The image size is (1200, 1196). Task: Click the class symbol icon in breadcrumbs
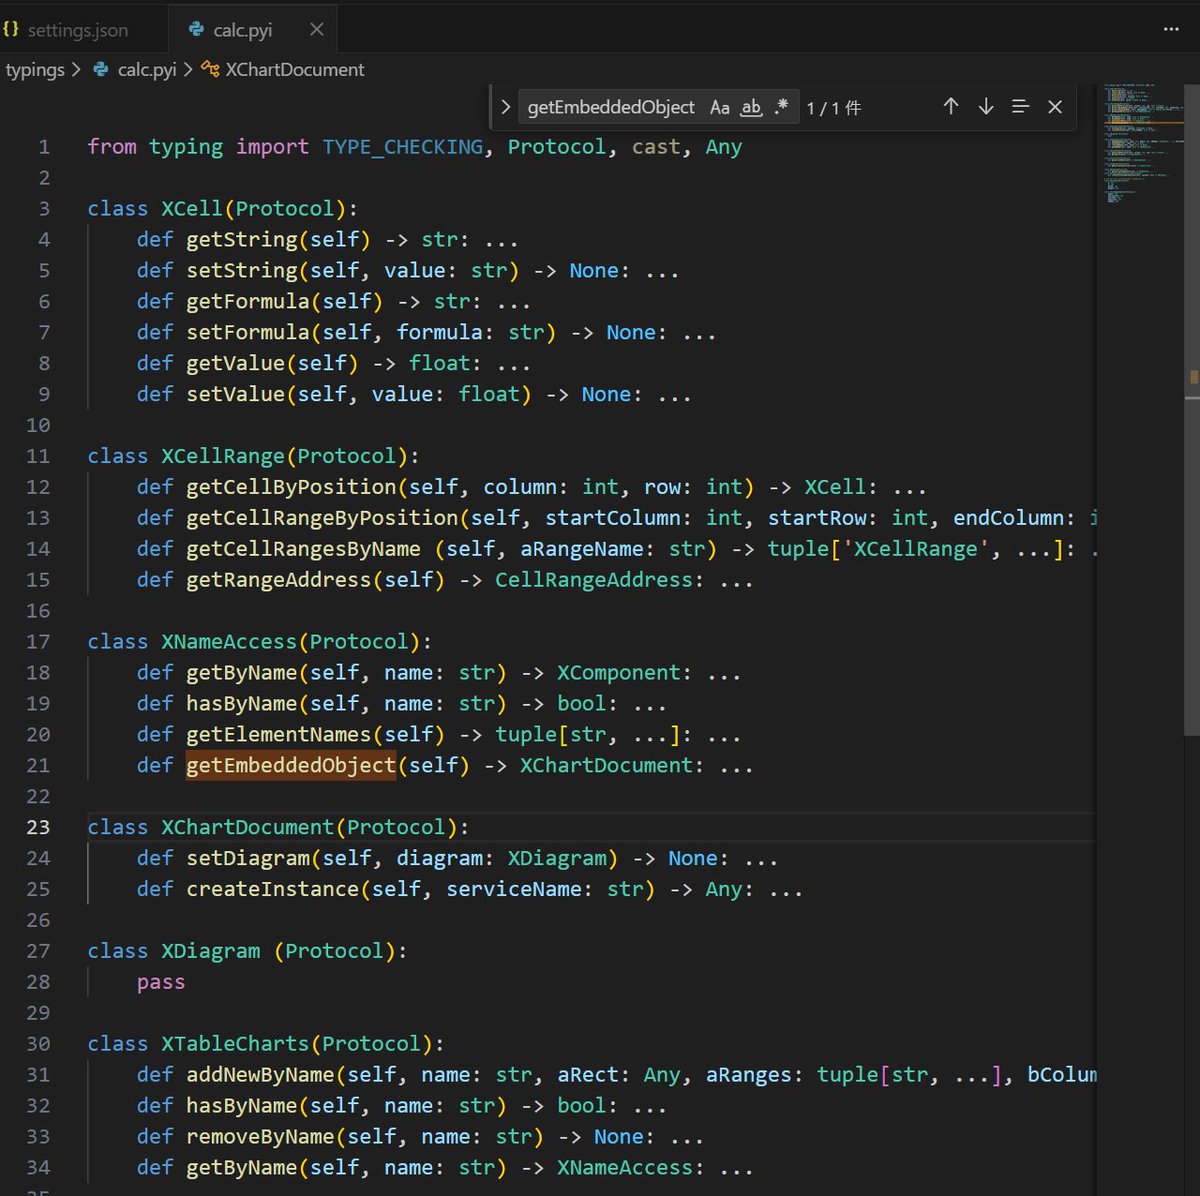pyautogui.click(x=210, y=70)
